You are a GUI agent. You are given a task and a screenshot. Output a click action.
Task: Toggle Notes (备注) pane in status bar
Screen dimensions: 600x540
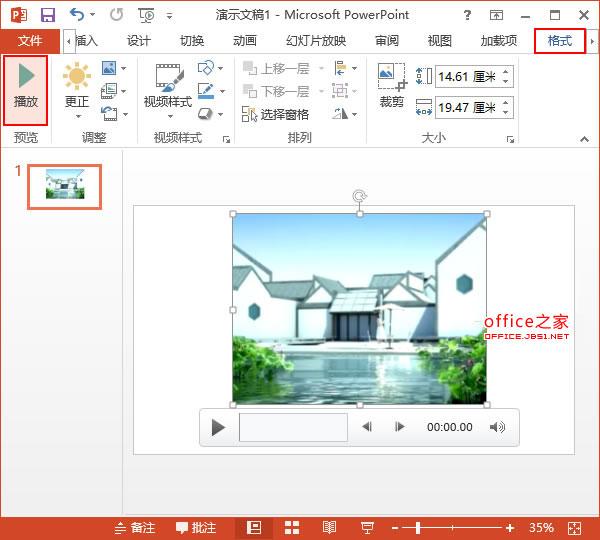click(135, 528)
